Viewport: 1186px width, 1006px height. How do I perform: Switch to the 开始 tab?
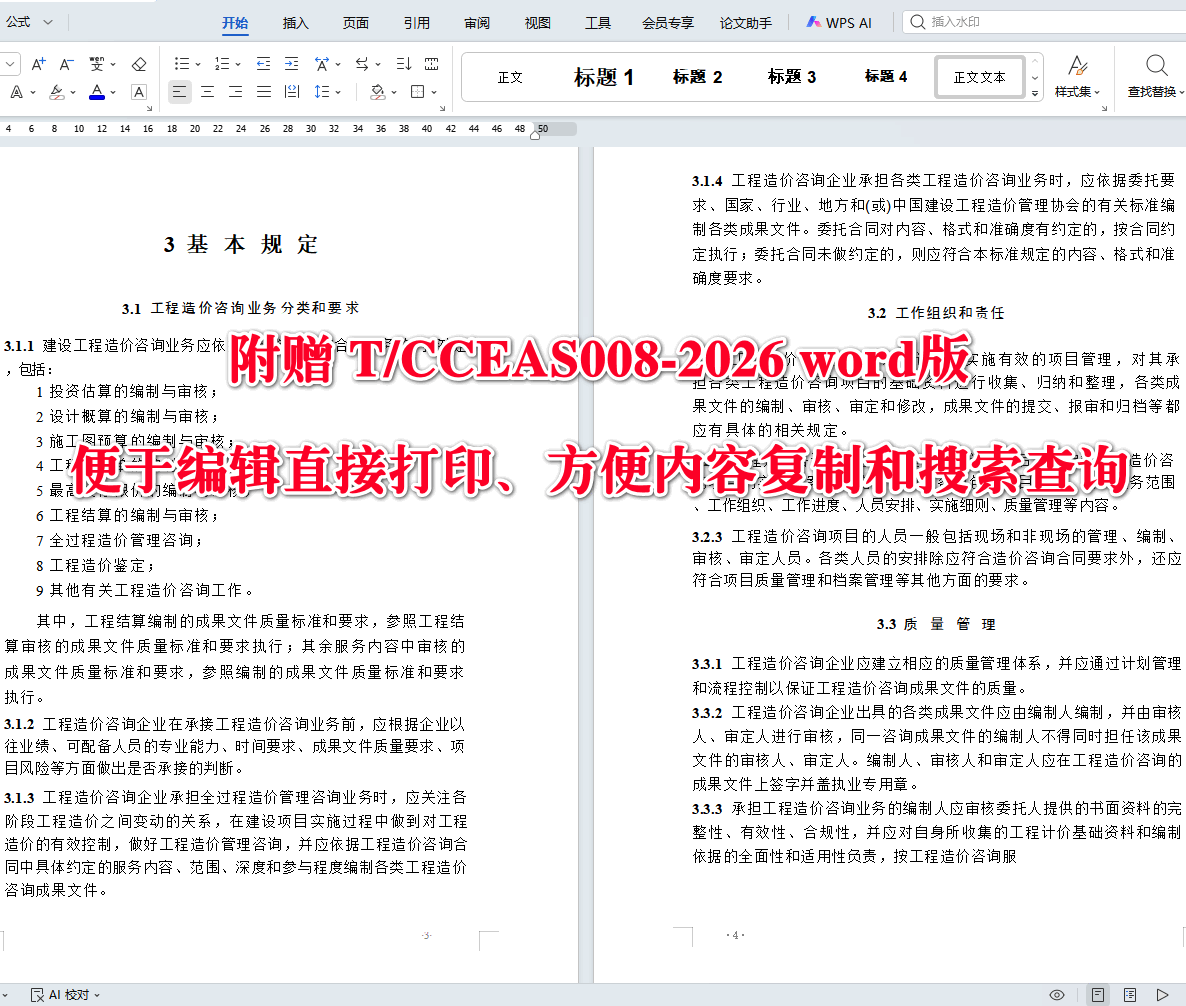point(235,23)
